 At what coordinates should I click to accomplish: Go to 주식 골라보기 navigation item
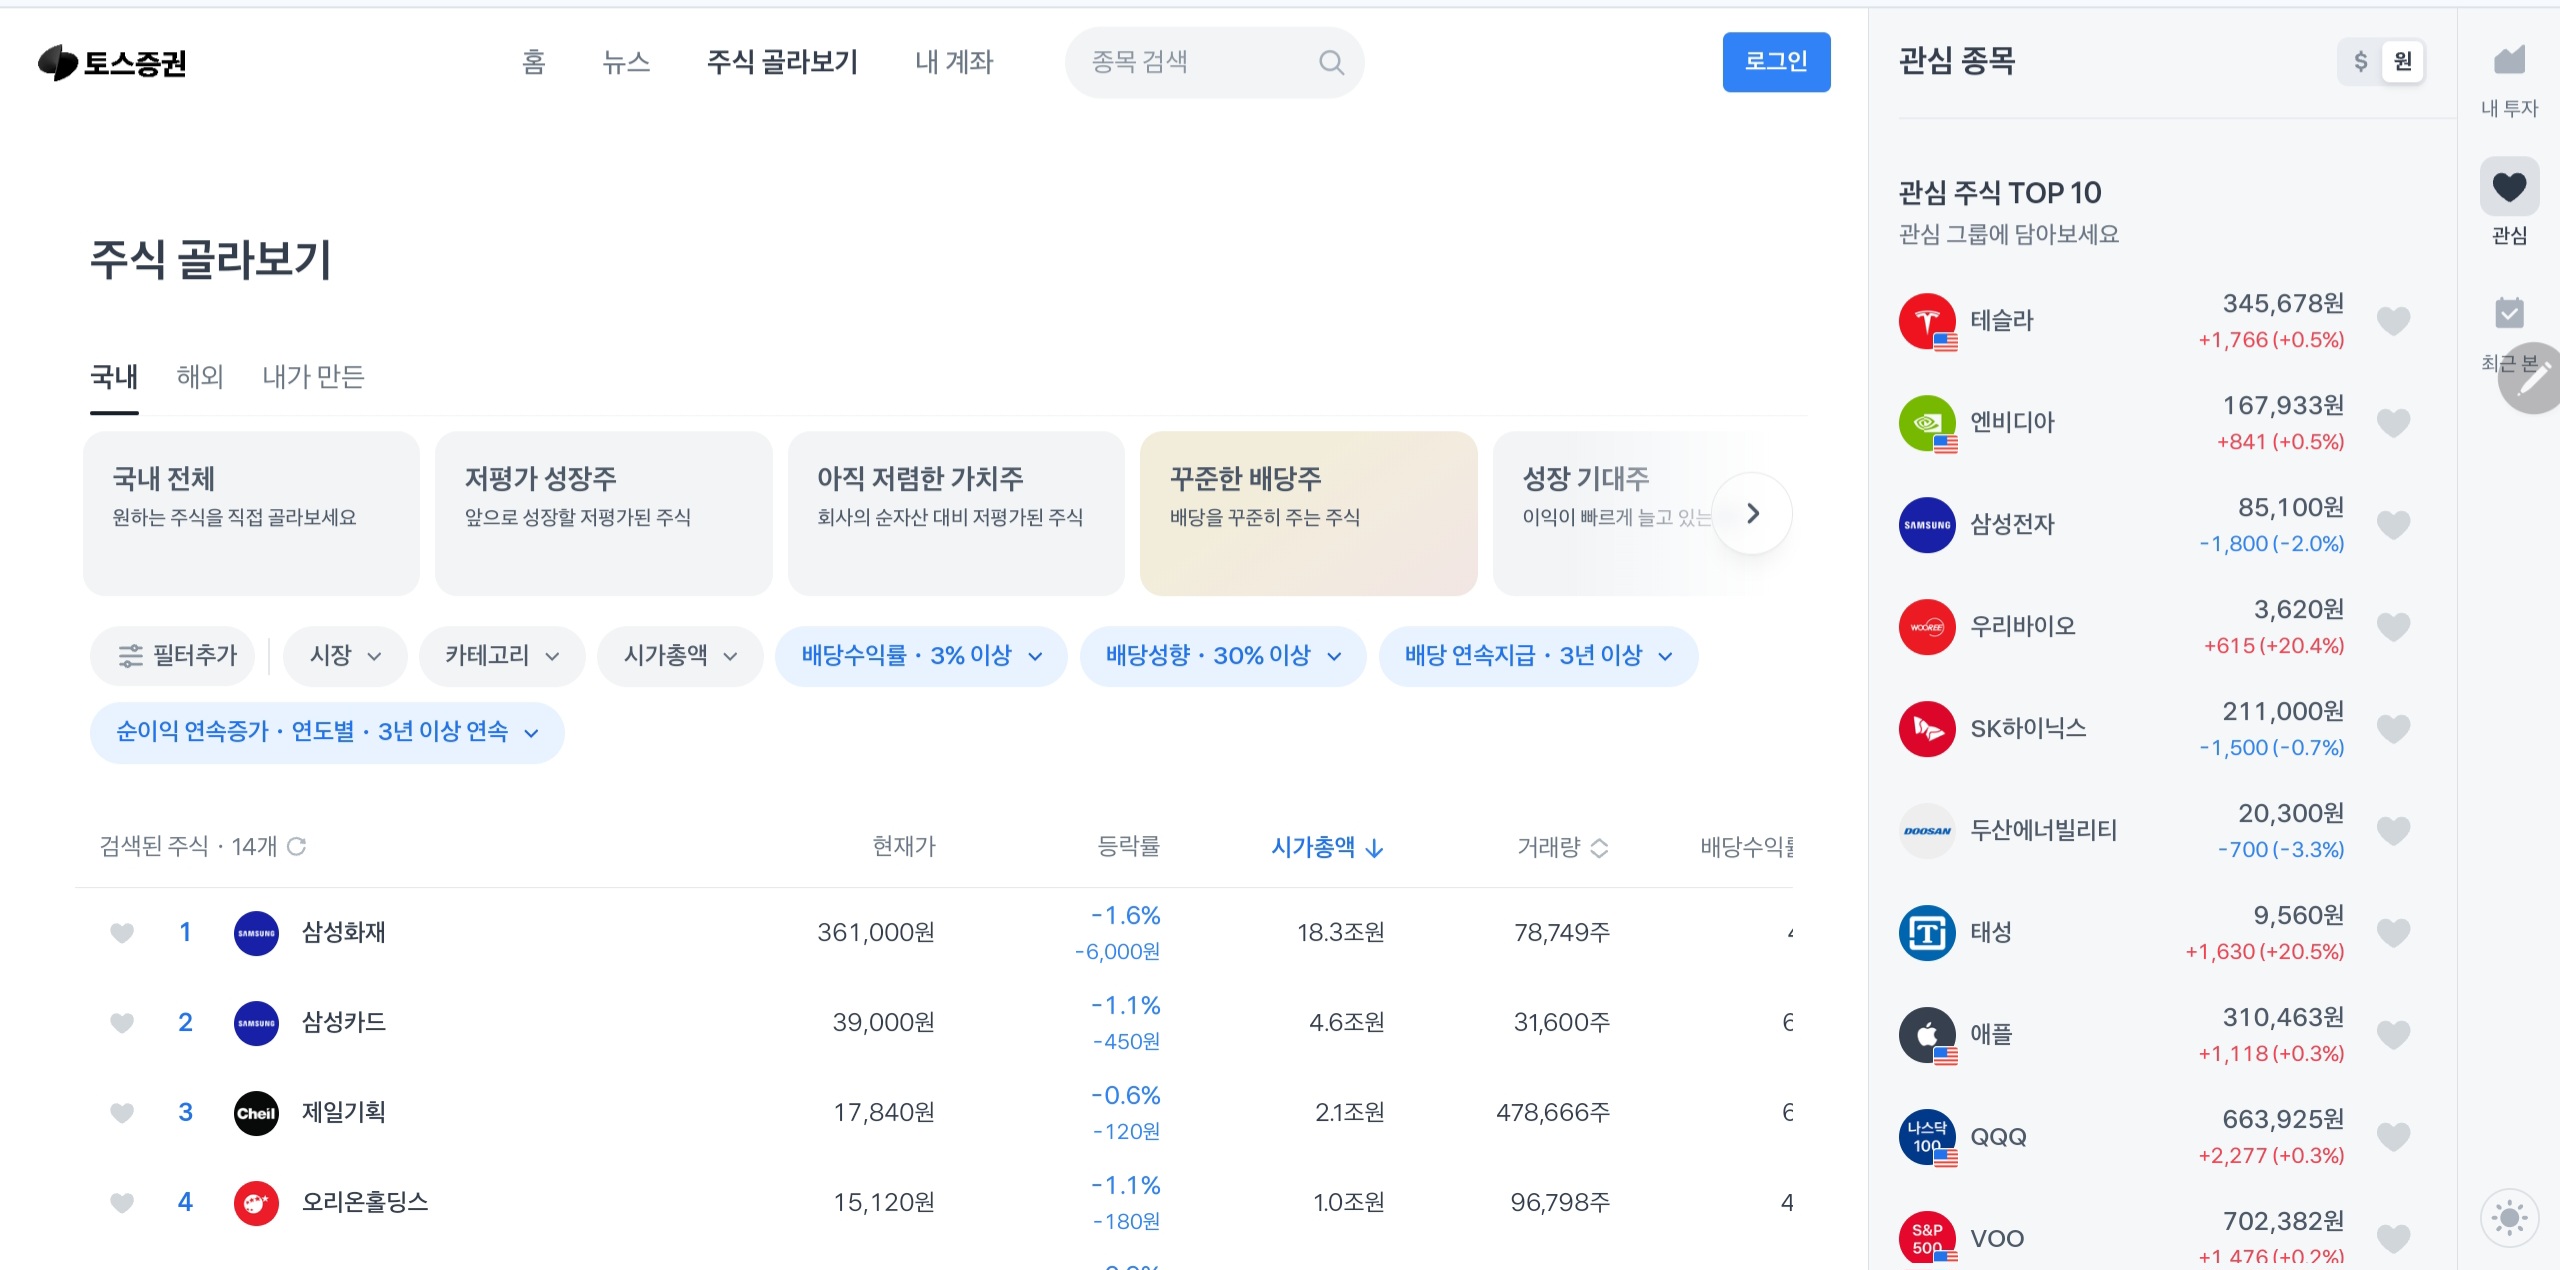coord(782,62)
